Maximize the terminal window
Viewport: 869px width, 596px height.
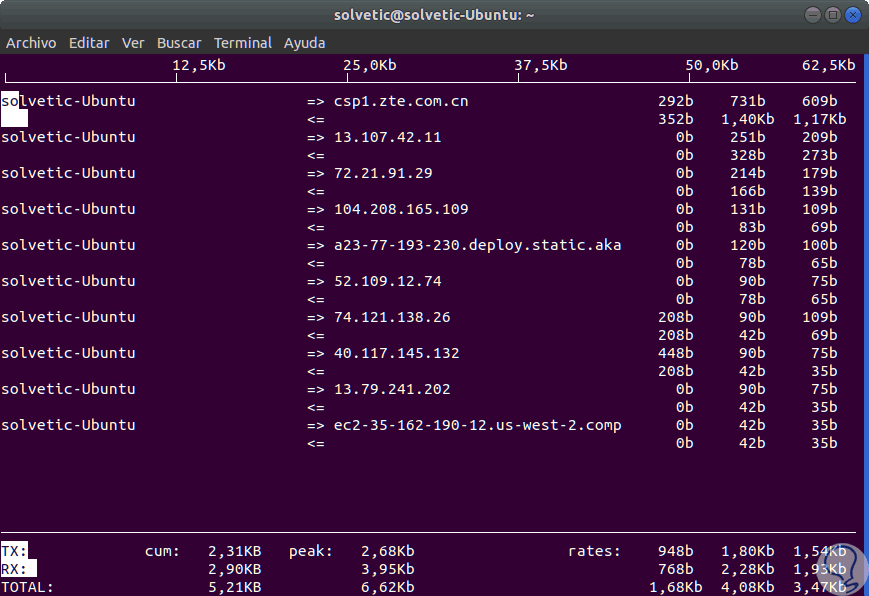point(832,15)
